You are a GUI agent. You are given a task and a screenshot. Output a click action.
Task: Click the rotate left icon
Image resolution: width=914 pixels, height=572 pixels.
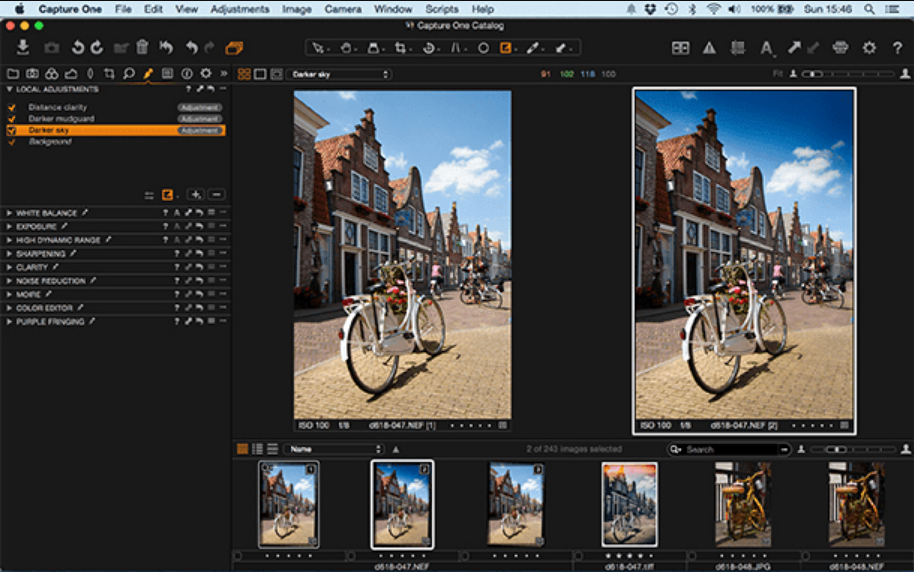(x=77, y=47)
